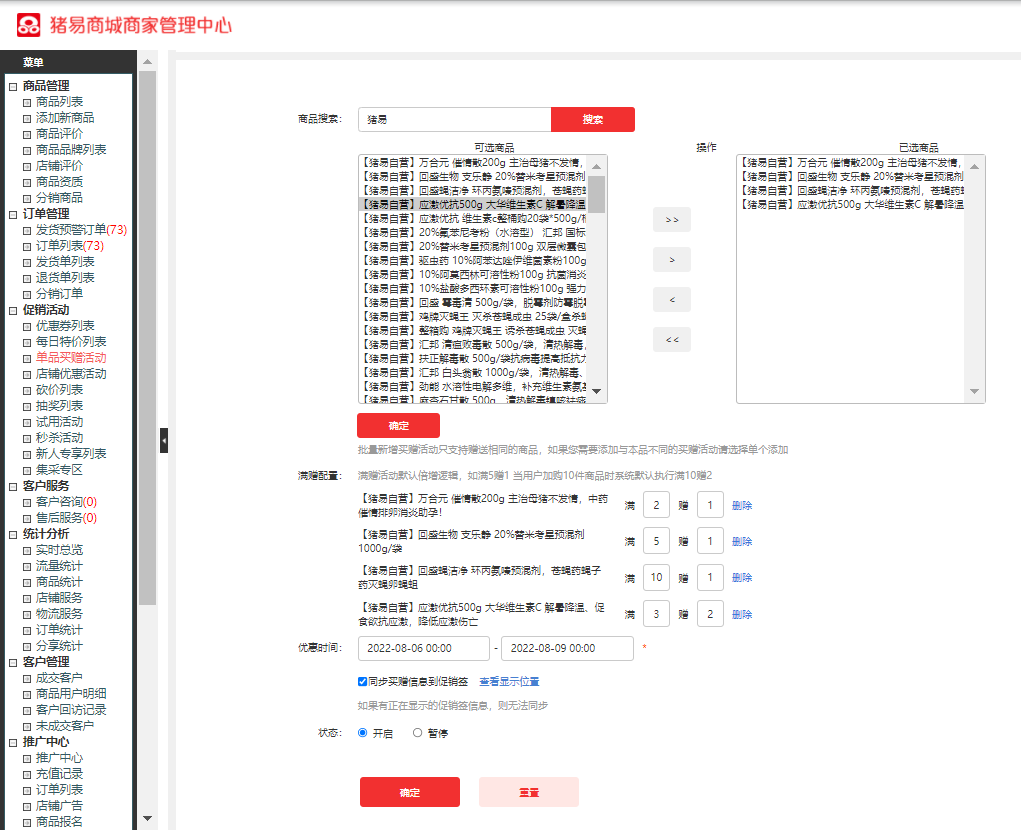
Task: Focus the 商品搜索 input field
Action: pos(455,119)
